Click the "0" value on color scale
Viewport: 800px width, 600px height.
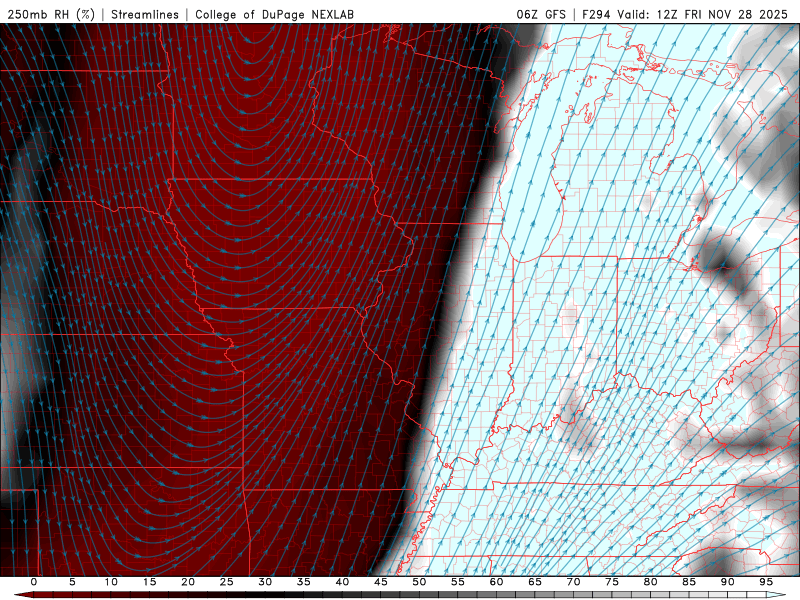(x=34, y=582)
